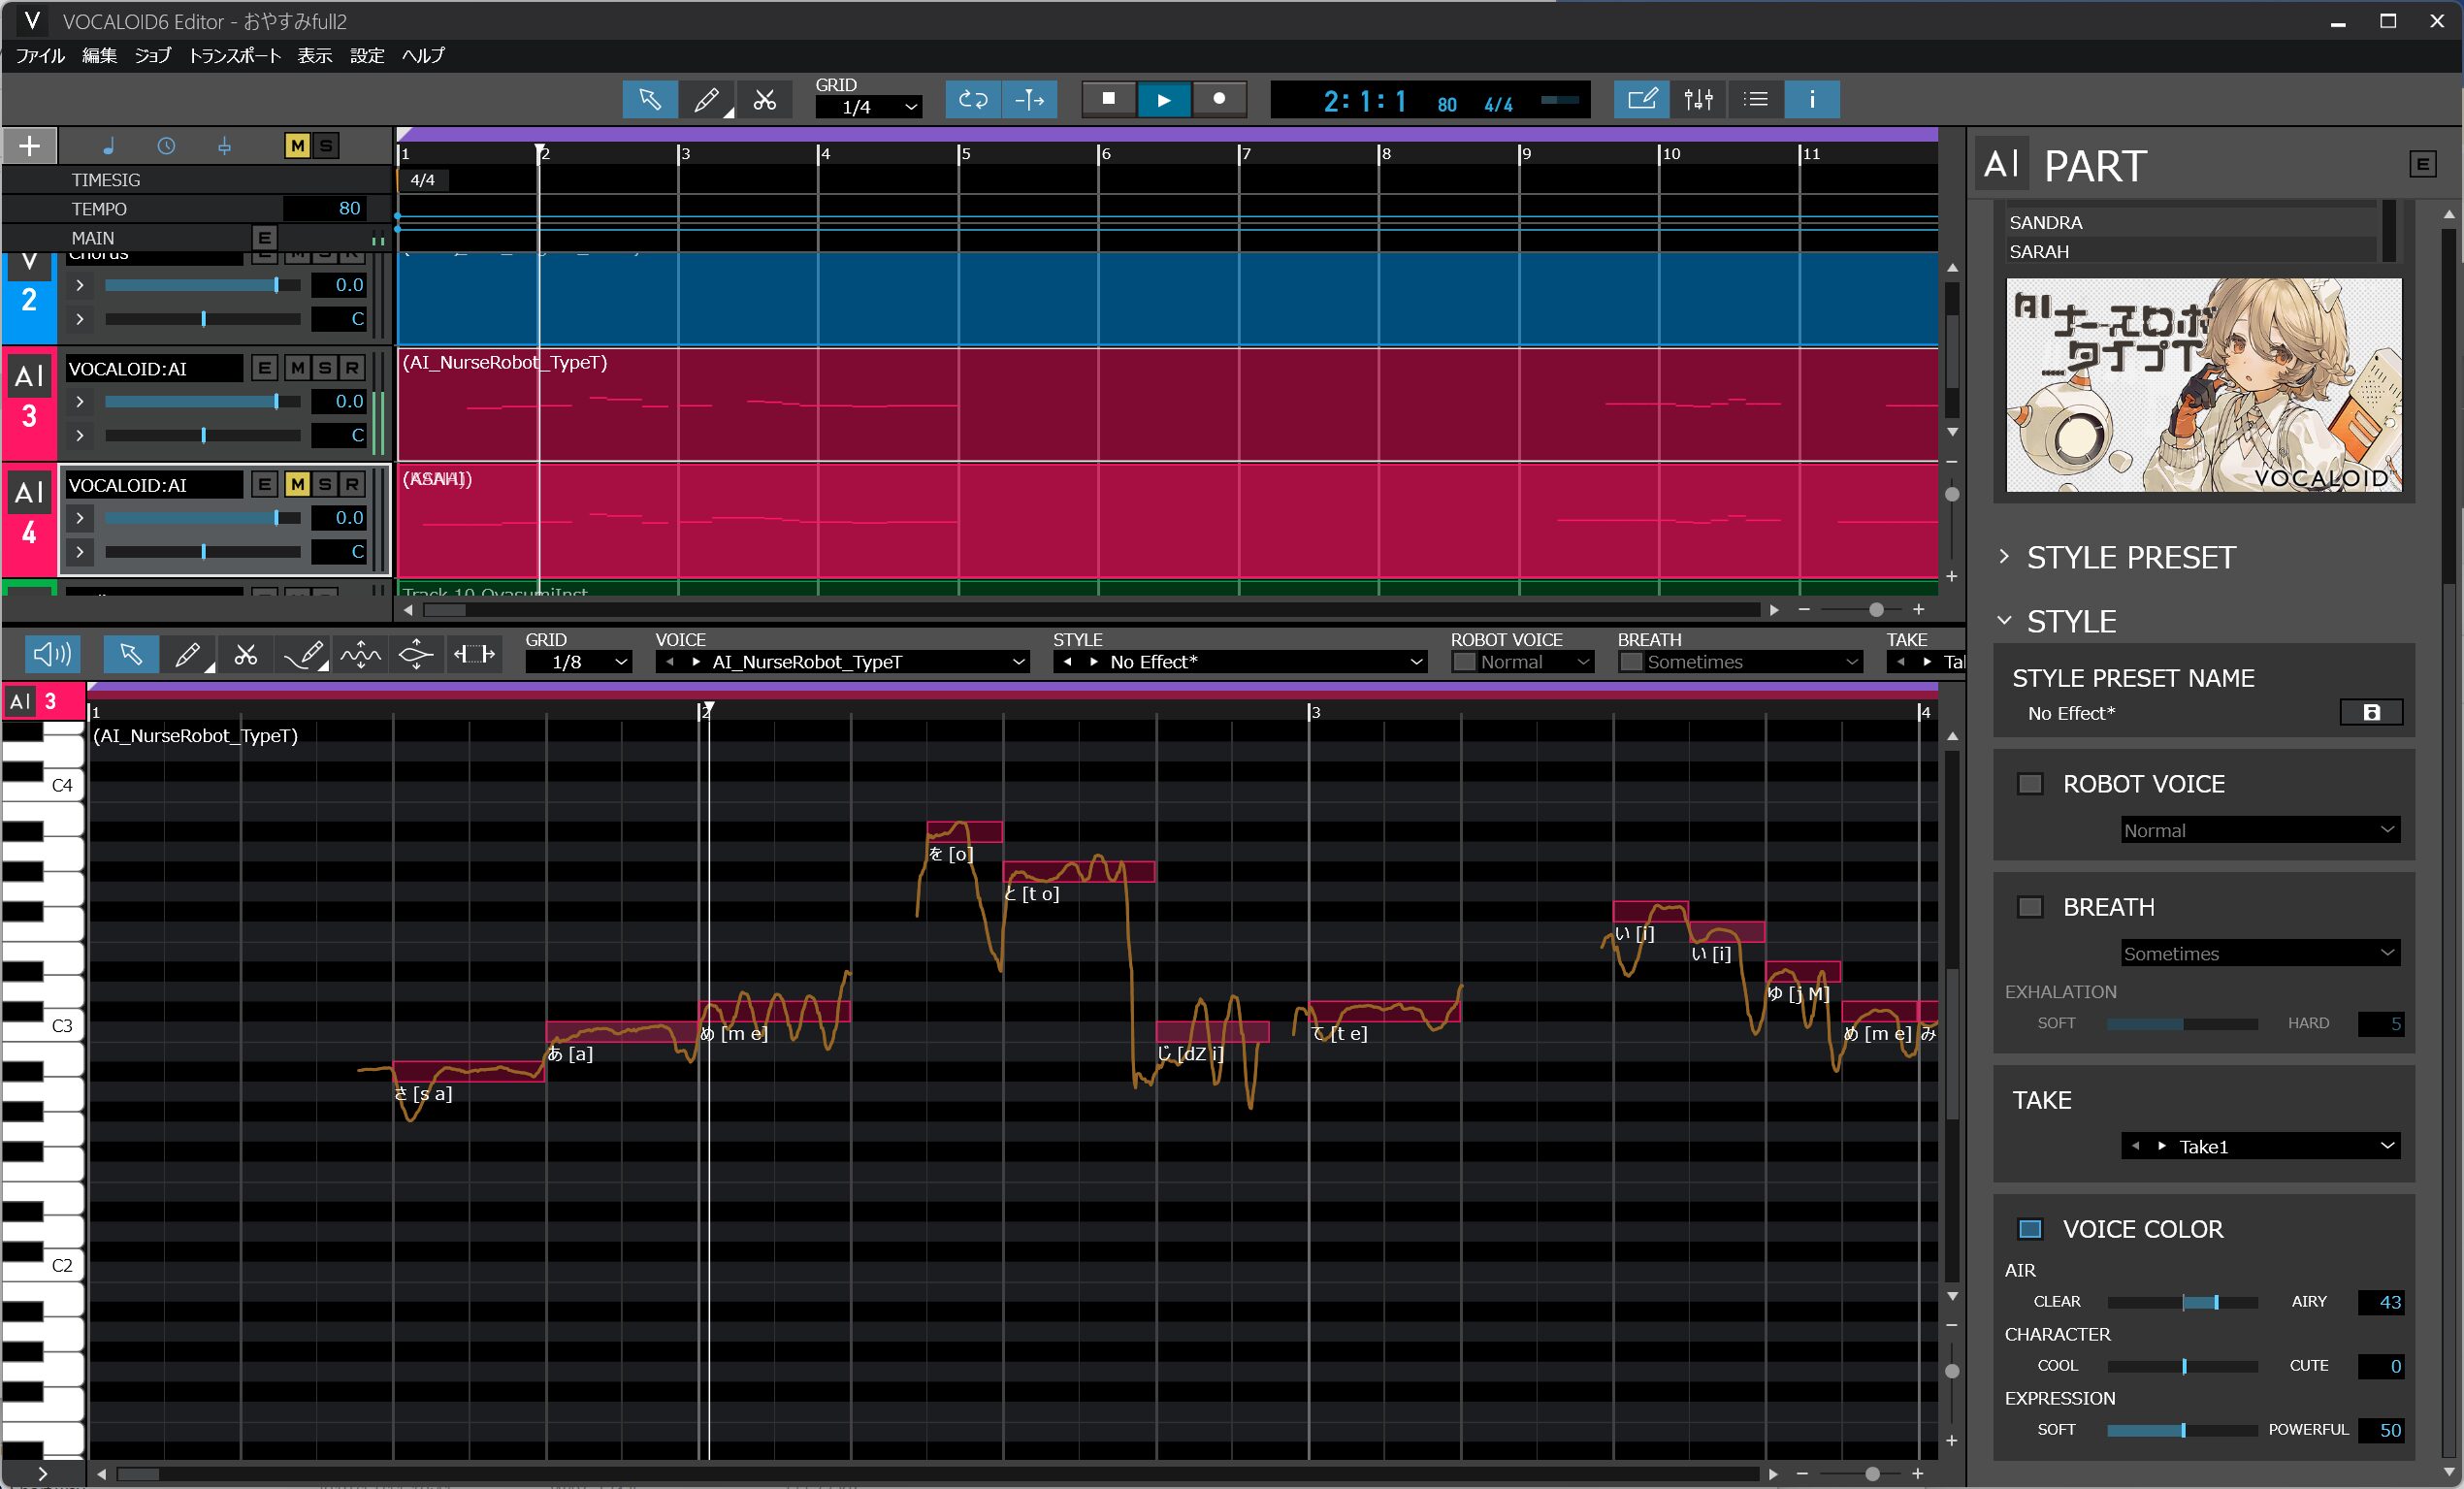Select the scissors tool in main toolbar

click(765, 99)
